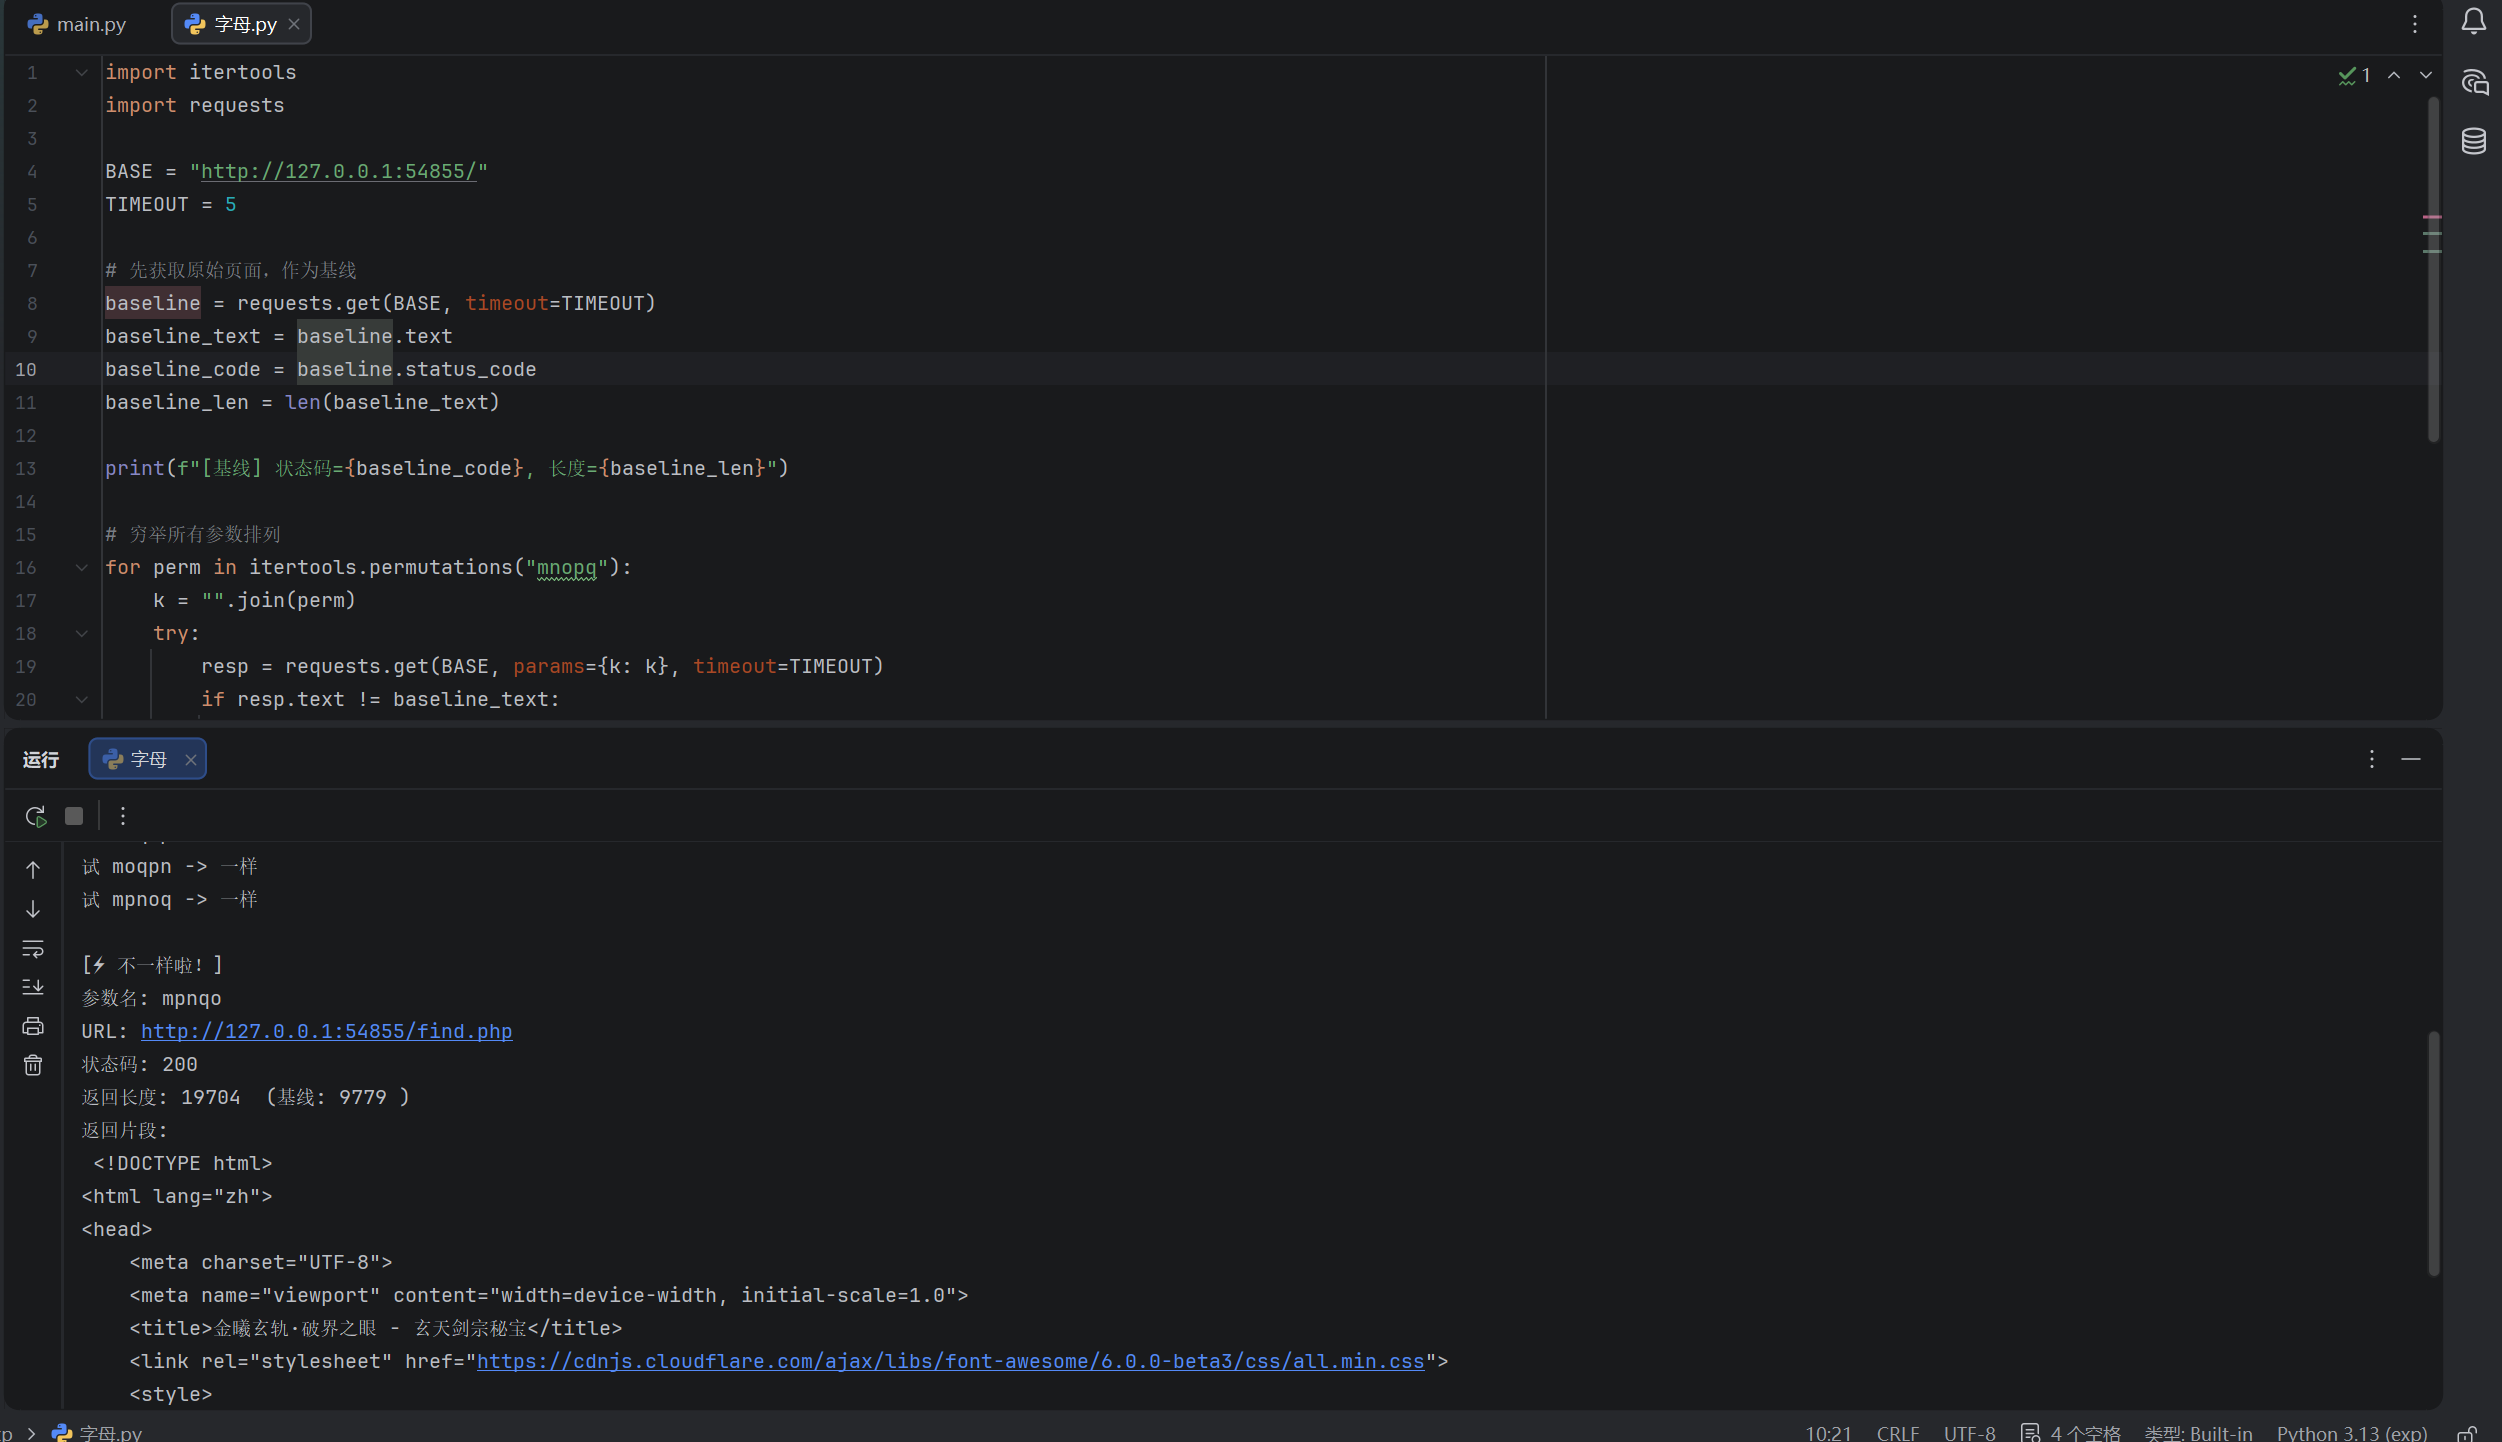Screen dimensions: 2502x1442
Task: Switch to the main.py editor tab
Action: coord(77,24)
